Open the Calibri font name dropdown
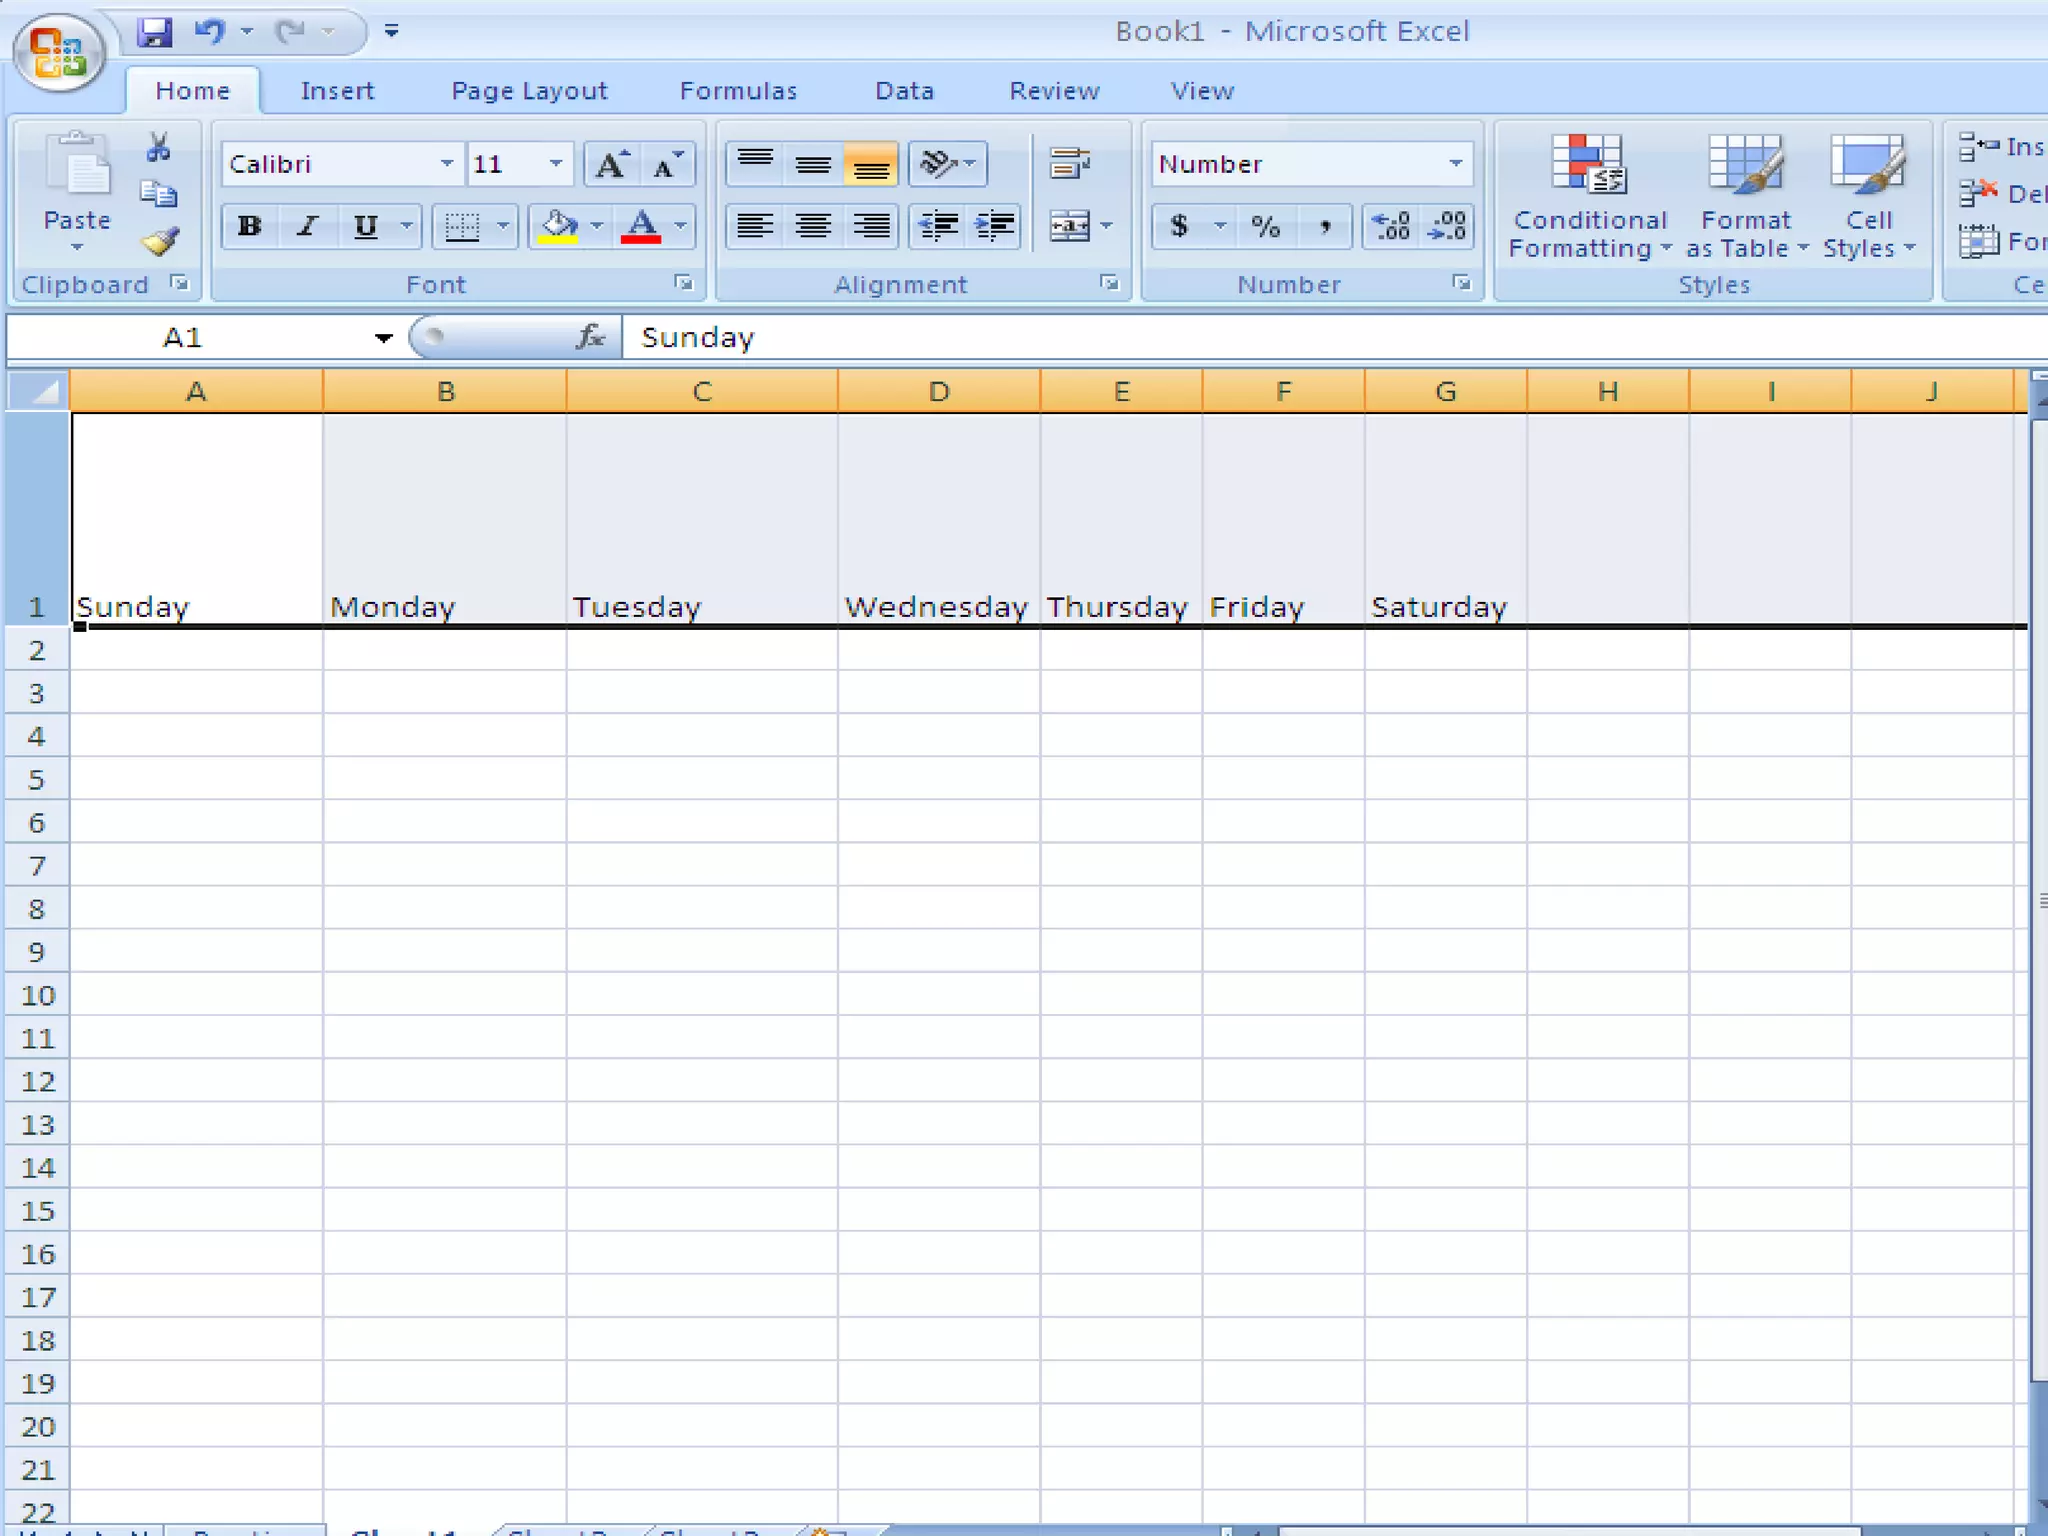The height and width of the screenshot is (1536, 2048). click(x=446, y=164)
